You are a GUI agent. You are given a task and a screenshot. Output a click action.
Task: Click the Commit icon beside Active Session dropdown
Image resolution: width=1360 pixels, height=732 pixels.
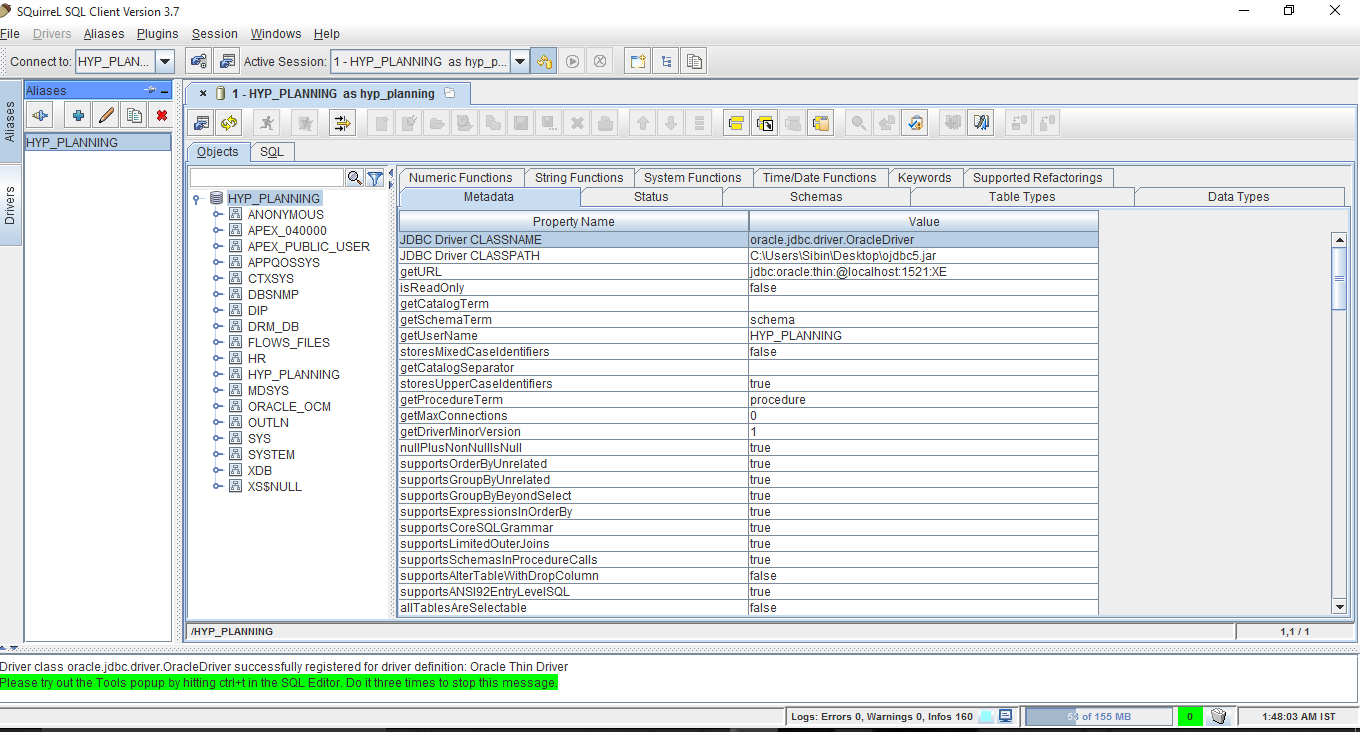point(544,61)
